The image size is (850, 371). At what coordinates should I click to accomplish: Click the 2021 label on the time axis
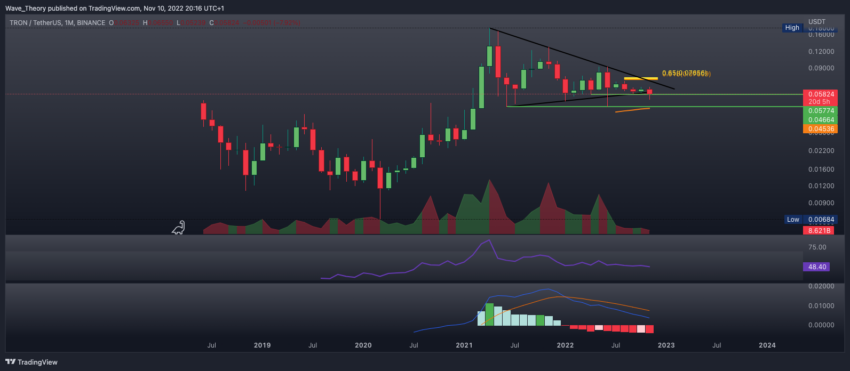[x=465, y=345]
